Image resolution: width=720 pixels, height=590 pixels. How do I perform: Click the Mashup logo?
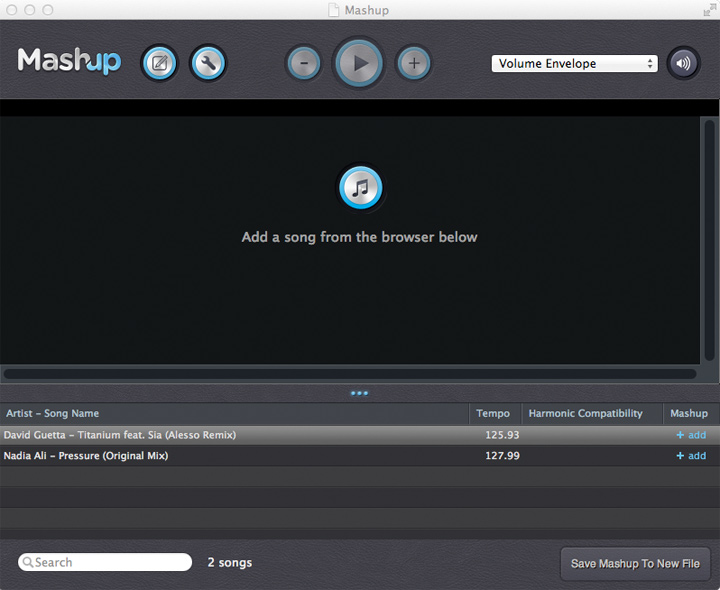tap(69, 61)
